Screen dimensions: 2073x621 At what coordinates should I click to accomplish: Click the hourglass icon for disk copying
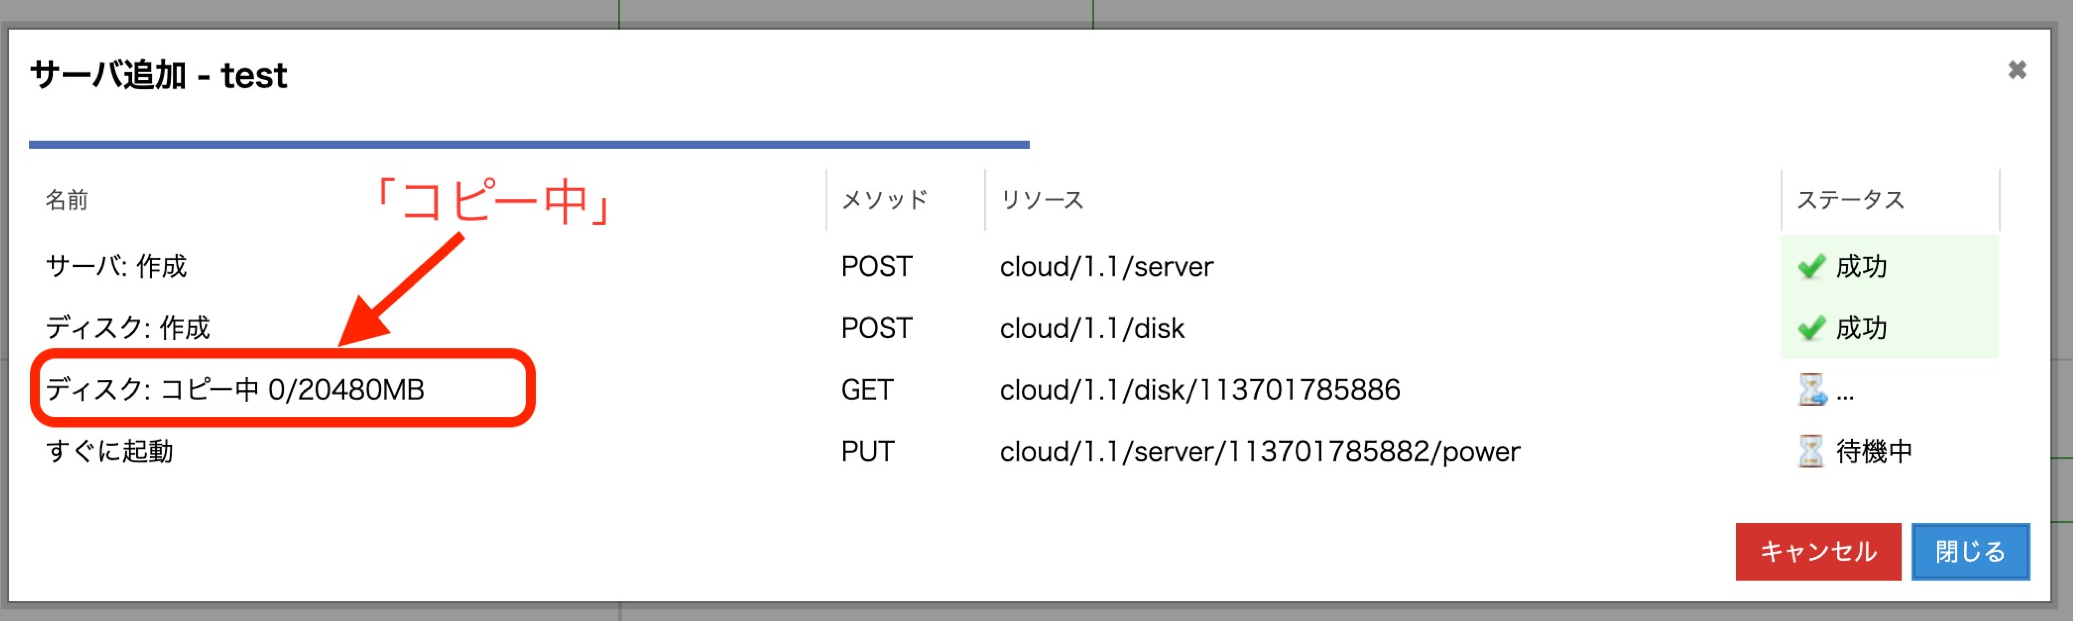tap(1812, 390)
